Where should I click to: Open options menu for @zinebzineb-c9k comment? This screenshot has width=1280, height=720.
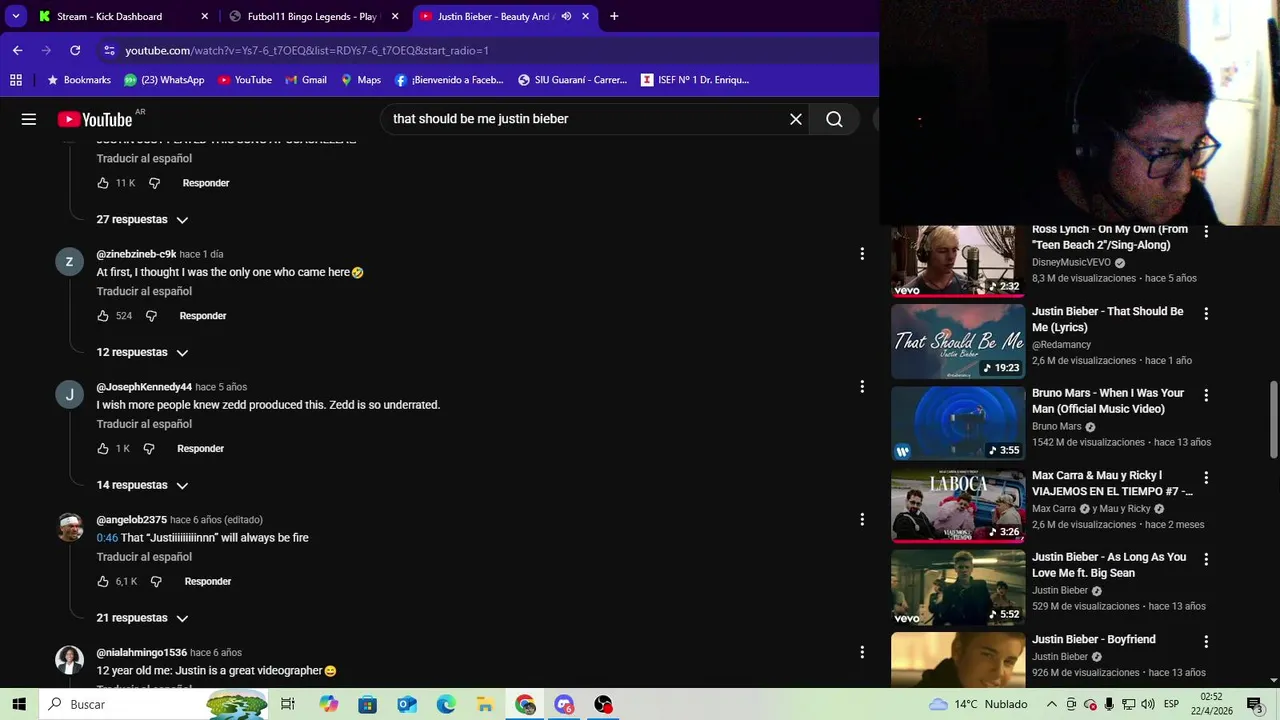click(x=862, y=254)
